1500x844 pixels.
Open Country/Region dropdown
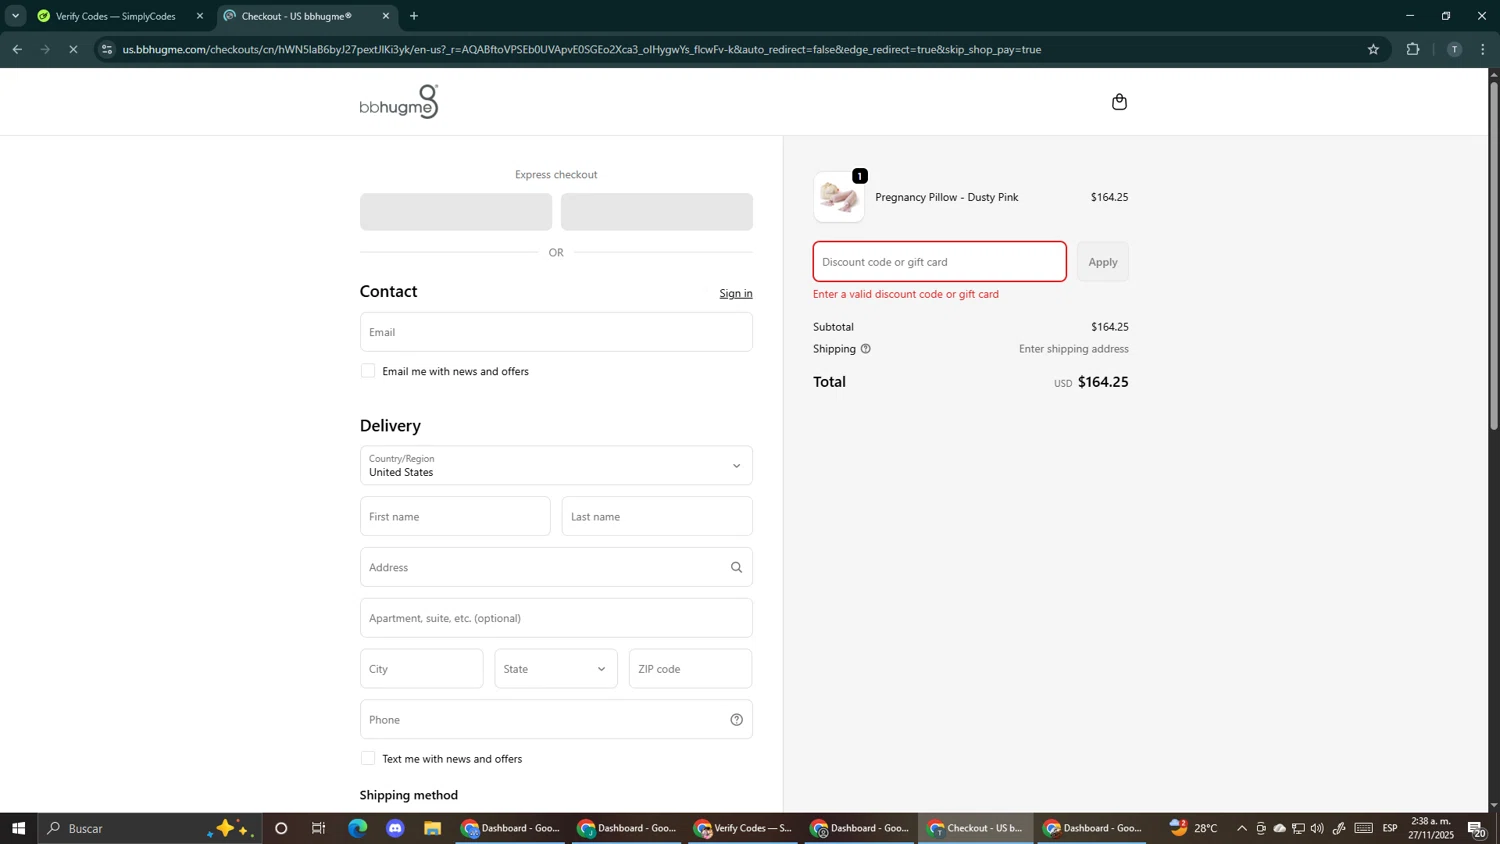pyautogui.click(x=556, y=466)
